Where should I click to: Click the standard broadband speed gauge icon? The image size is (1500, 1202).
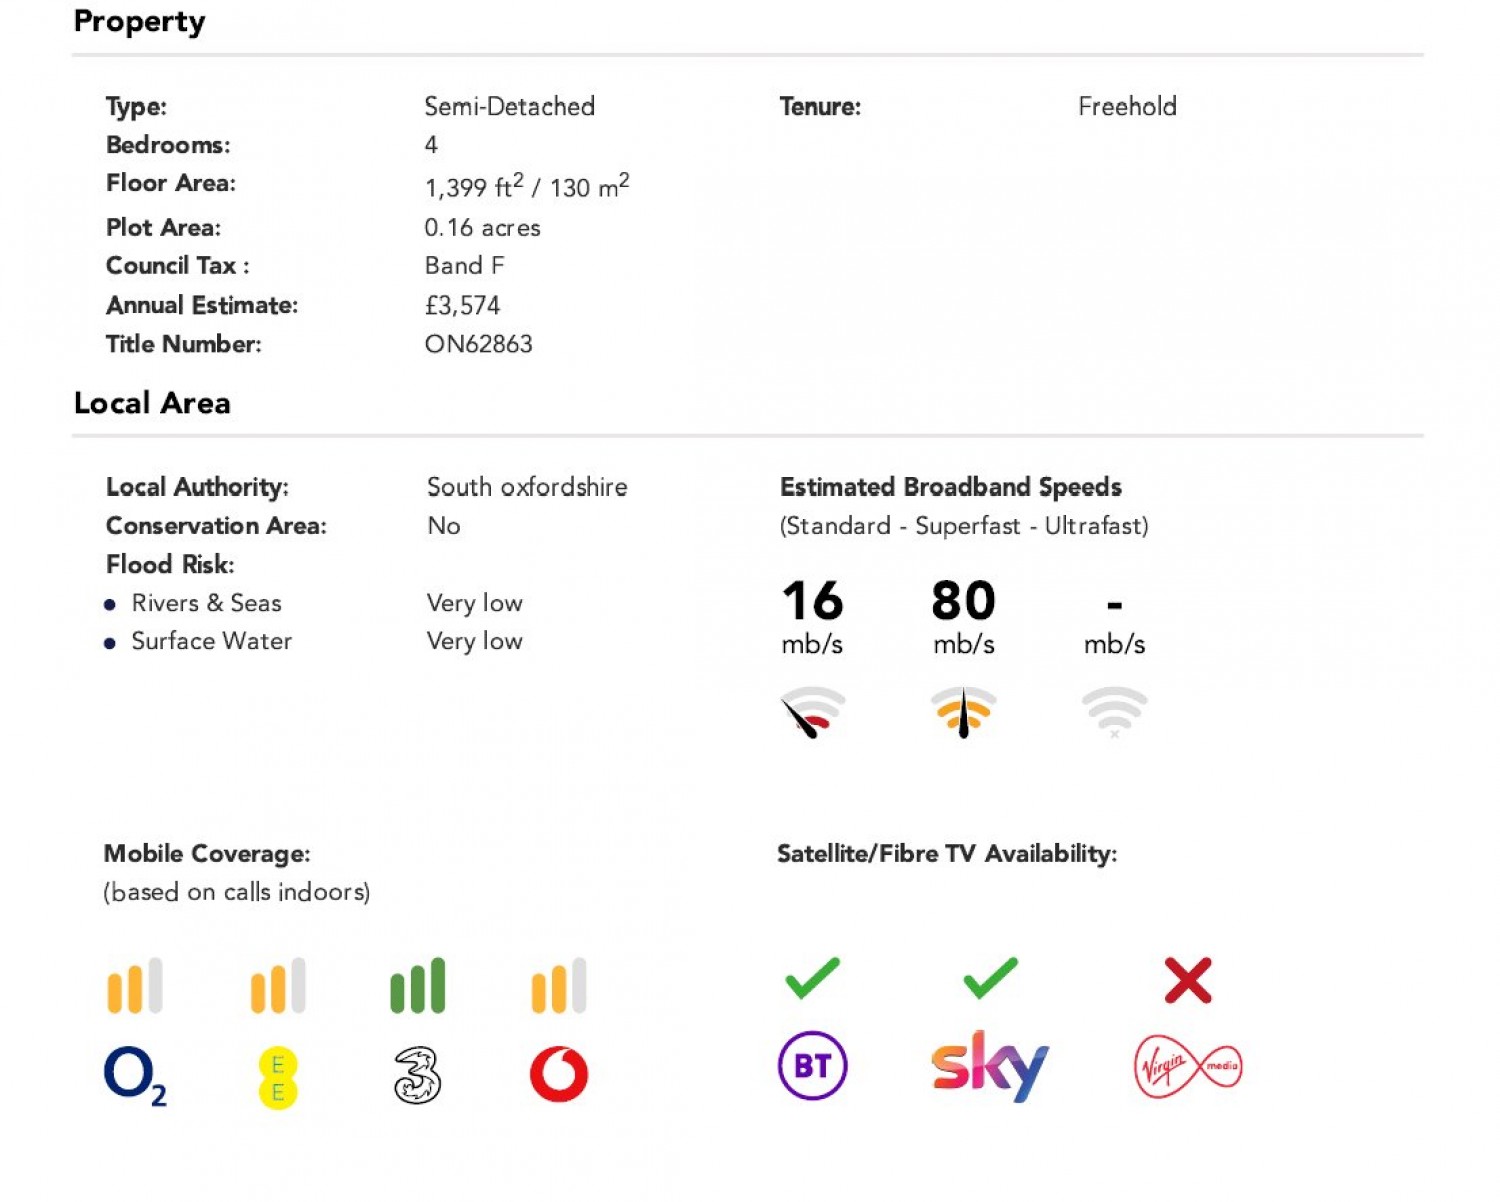pos(812,712)
